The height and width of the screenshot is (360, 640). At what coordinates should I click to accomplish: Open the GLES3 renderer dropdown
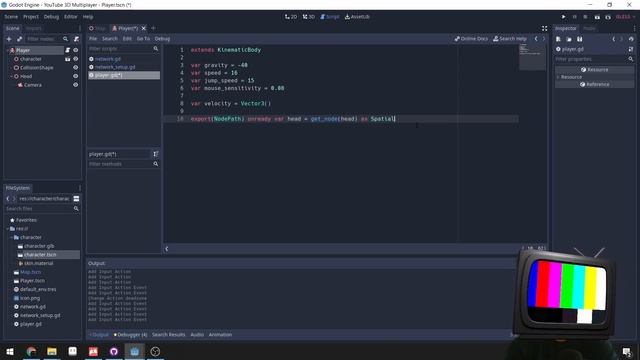626,17
